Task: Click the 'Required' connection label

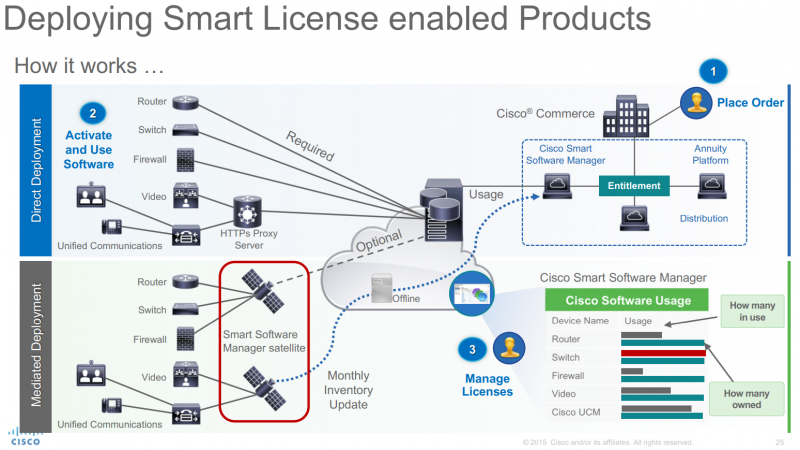Action: [310, 146]
